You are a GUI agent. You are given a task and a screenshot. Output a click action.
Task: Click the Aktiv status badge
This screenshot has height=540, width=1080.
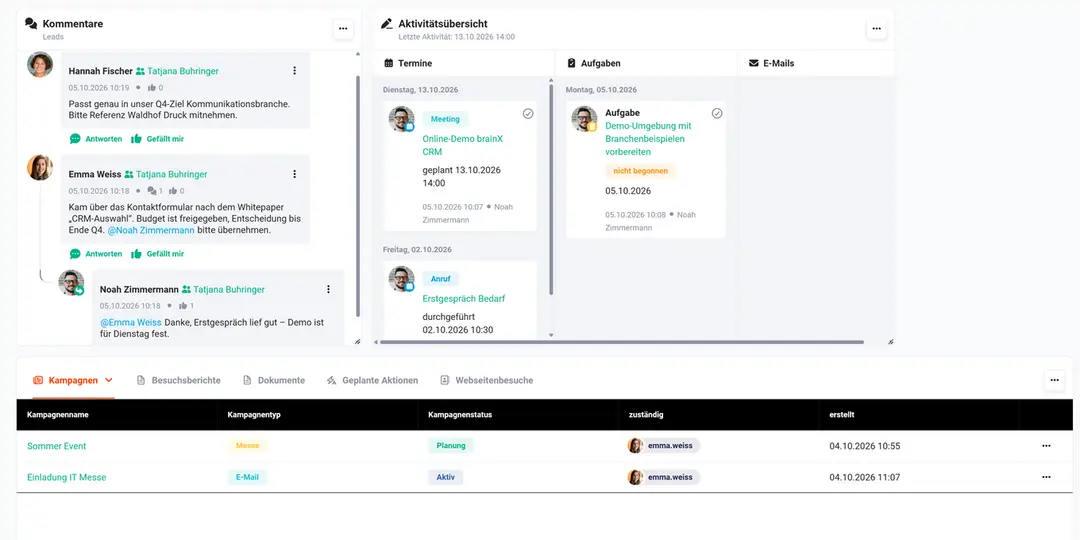(446, 477)
